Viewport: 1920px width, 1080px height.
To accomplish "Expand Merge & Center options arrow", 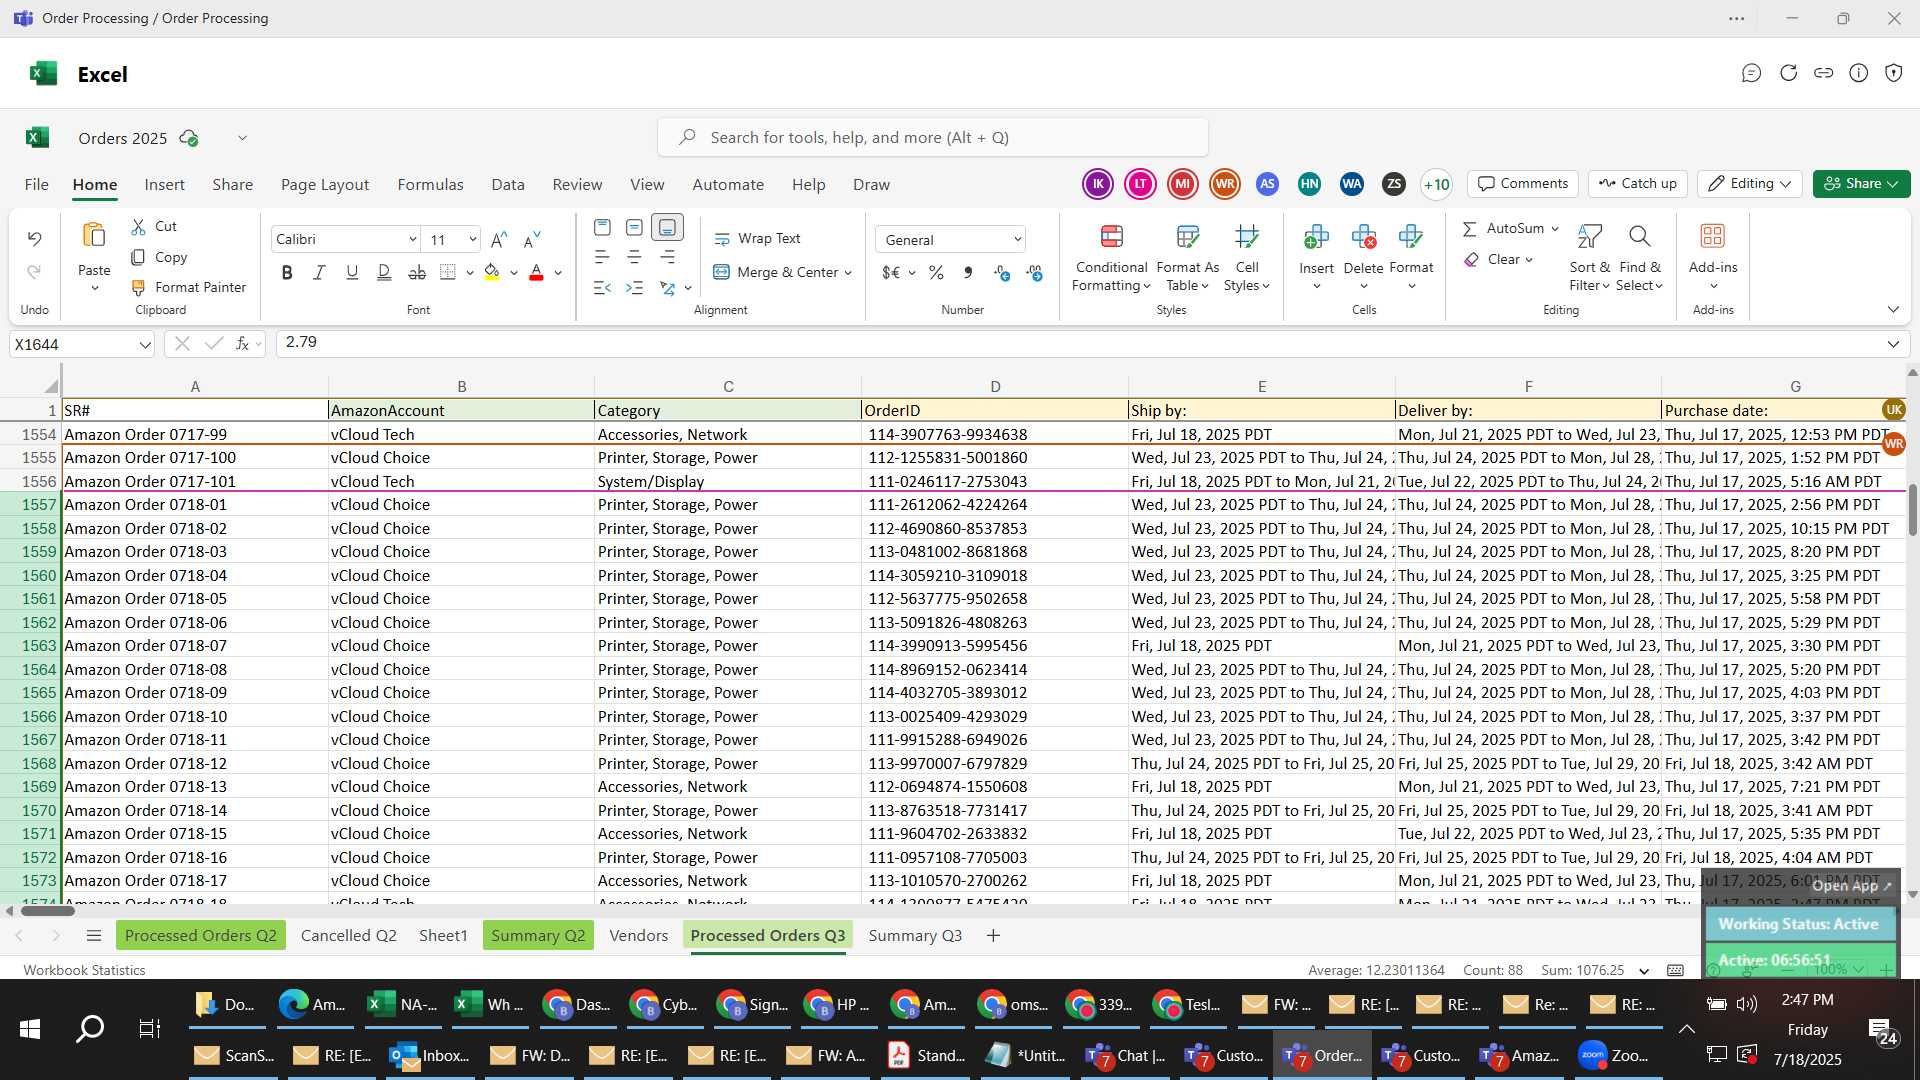I will [848, 273].
